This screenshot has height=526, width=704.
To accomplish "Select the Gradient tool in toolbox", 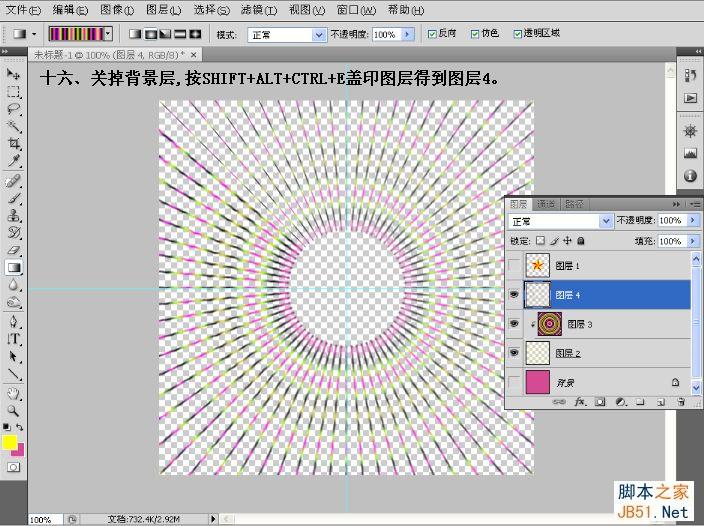I will pos(13,267).
